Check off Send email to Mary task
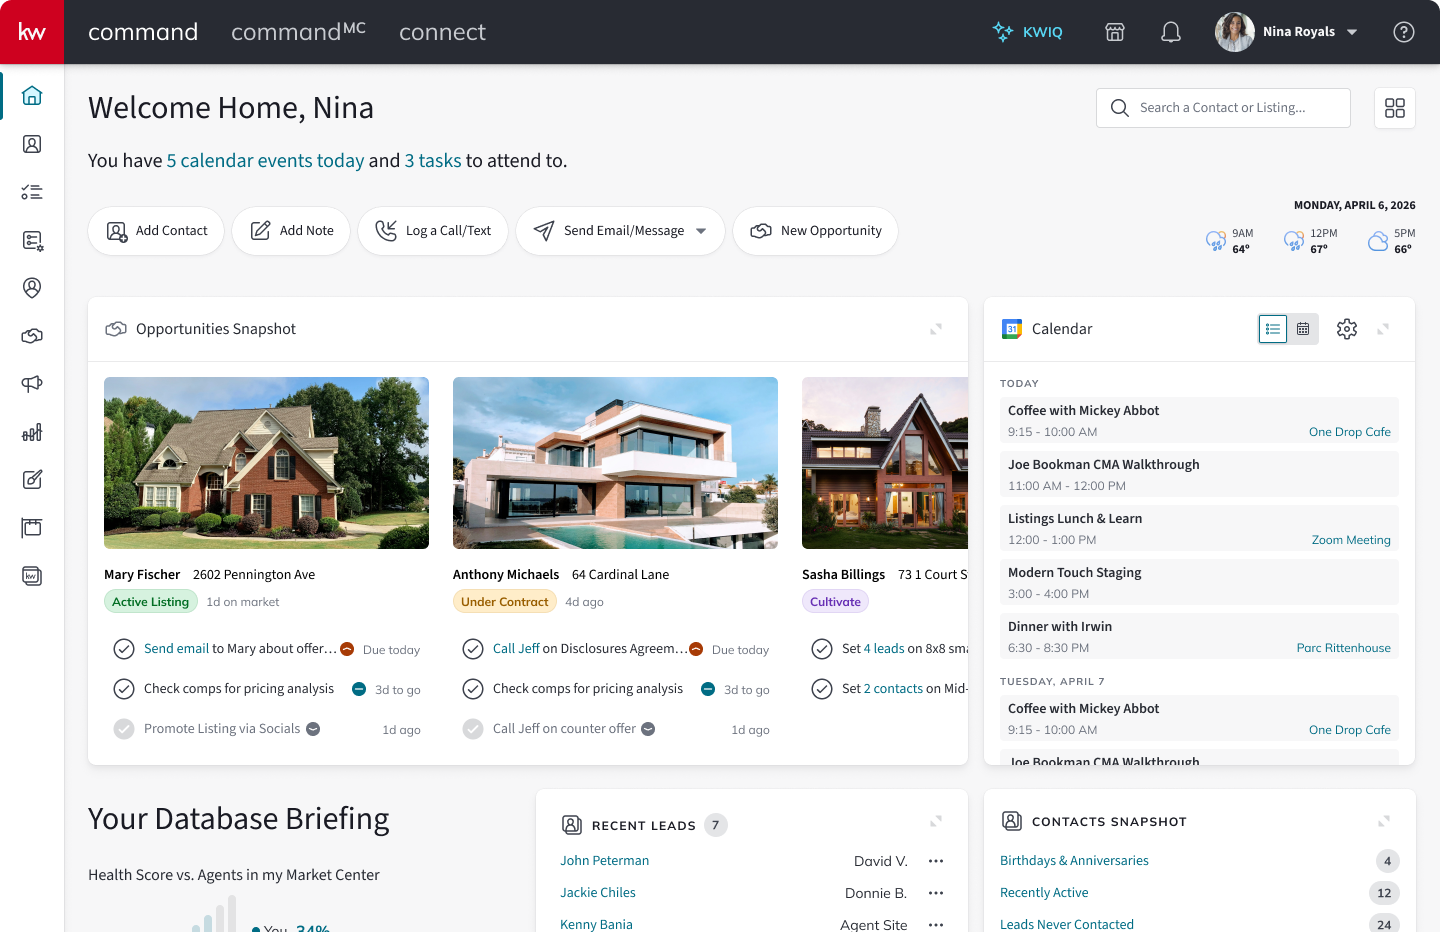 124,649
